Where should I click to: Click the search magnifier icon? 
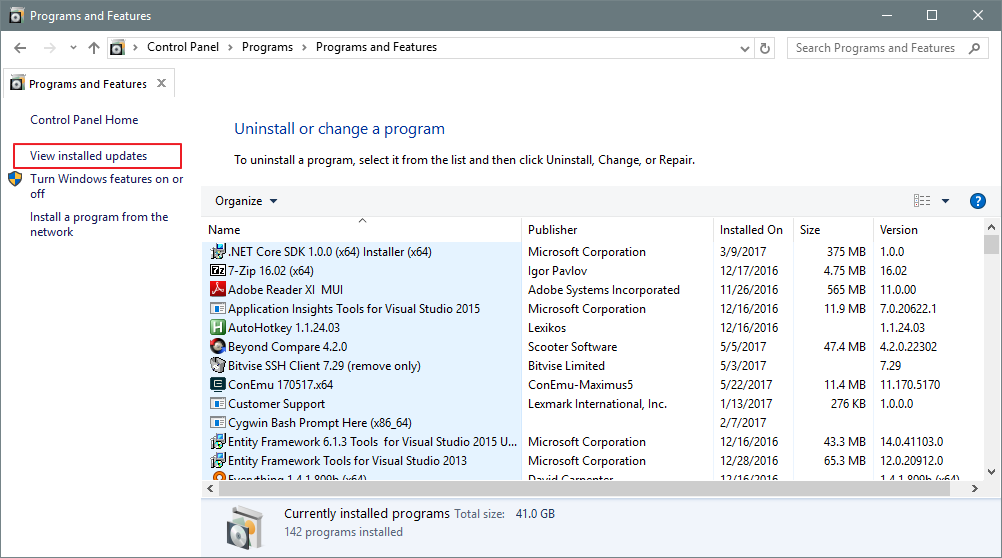coord(975,48)
